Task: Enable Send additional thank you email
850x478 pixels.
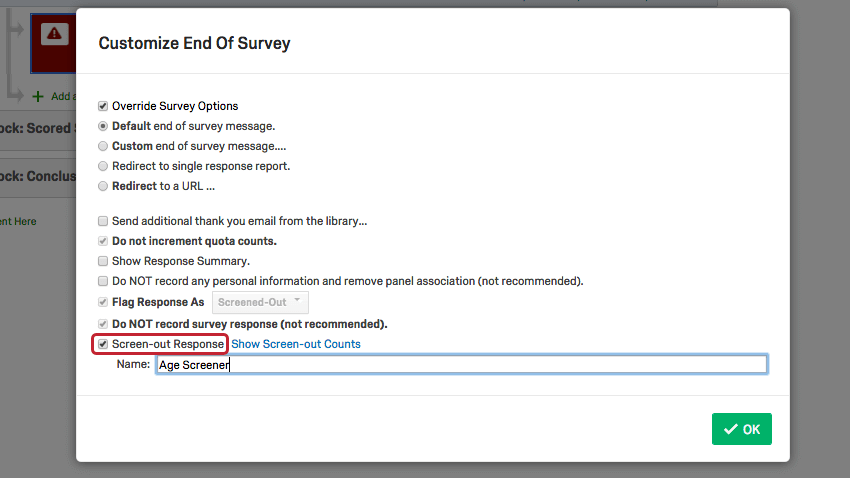Action: pyautogui.click(x=103, y=221)
